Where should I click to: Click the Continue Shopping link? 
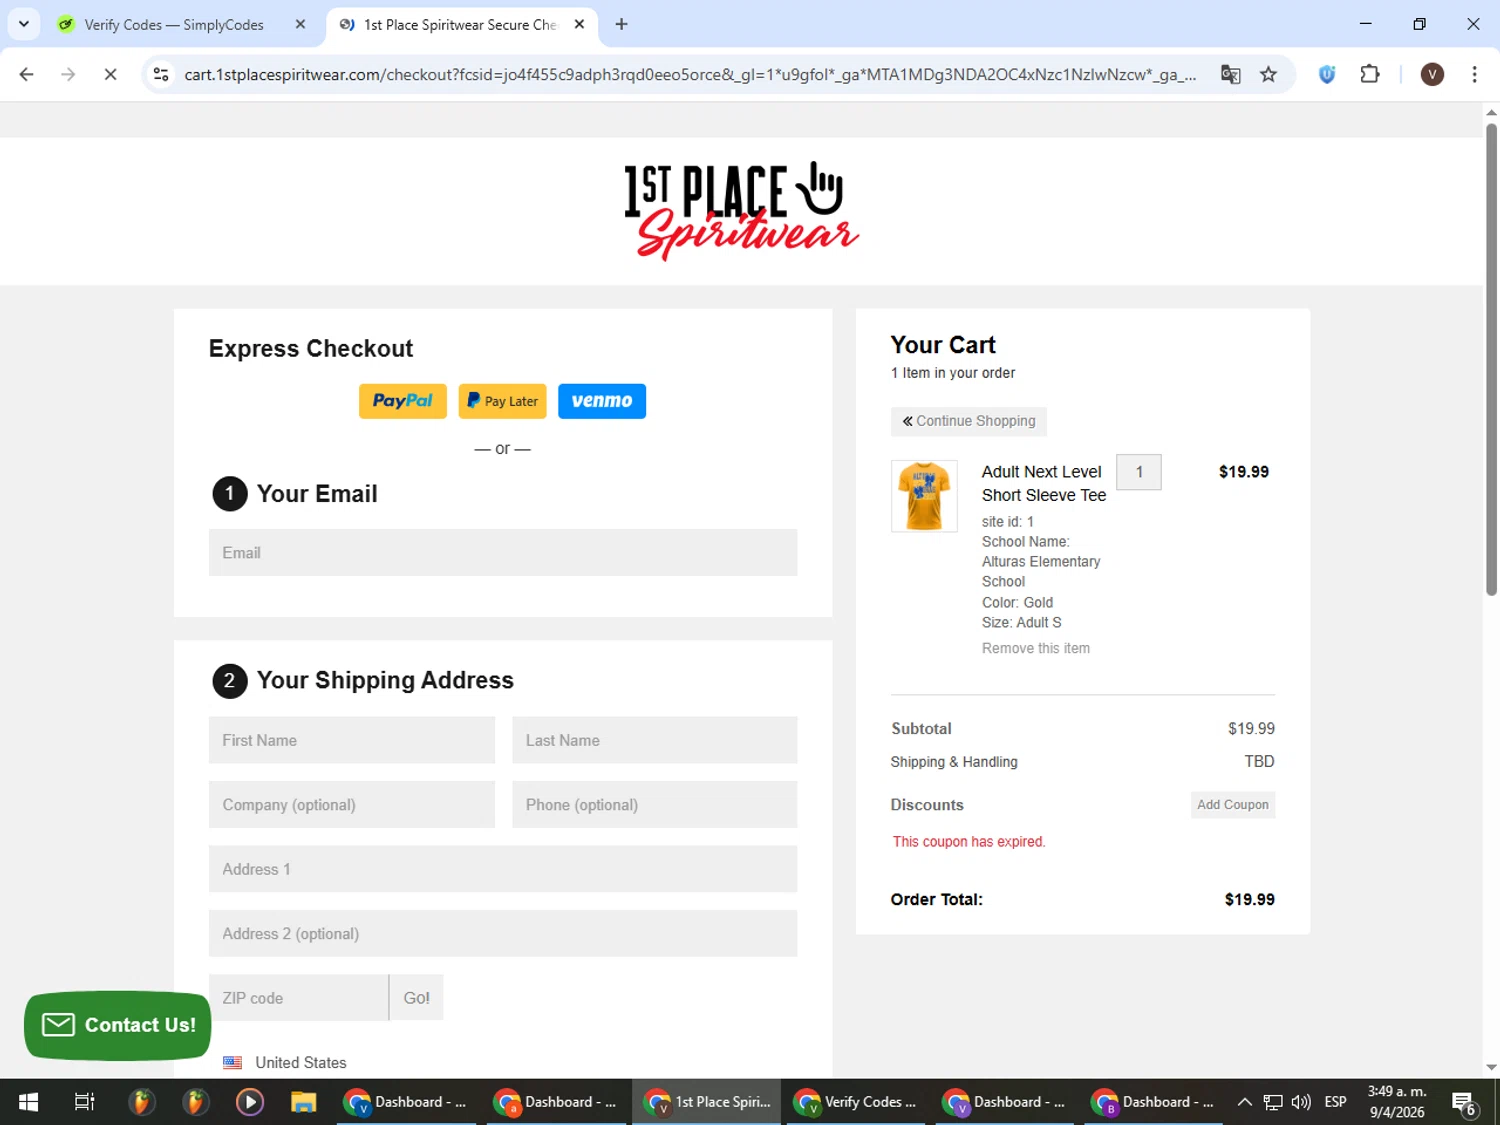point(969,421)
